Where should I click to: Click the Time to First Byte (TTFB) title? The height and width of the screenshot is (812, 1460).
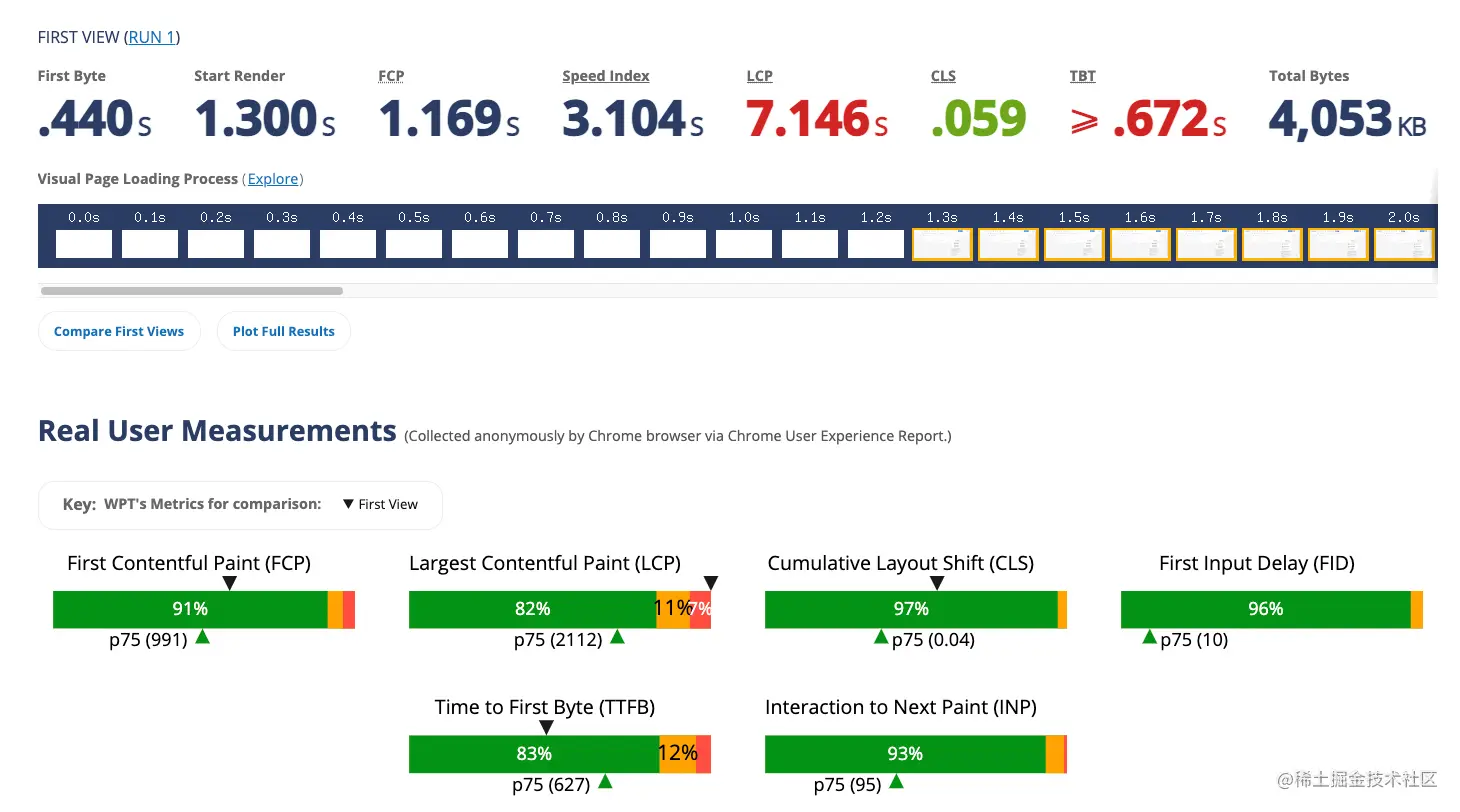(545, 707)
